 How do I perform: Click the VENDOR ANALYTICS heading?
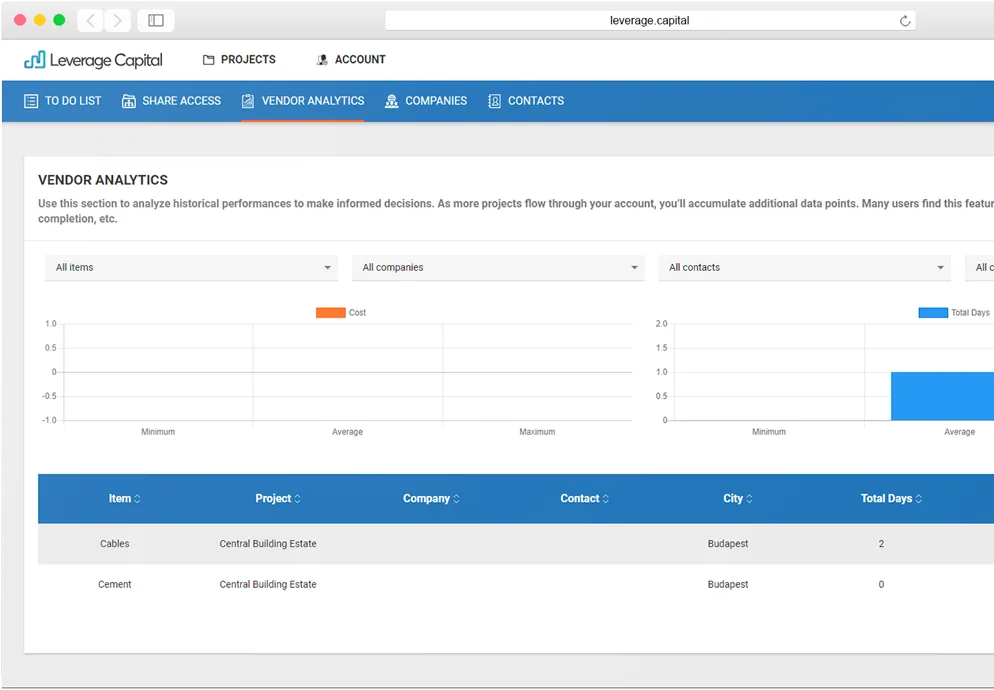tap(103, 180)
